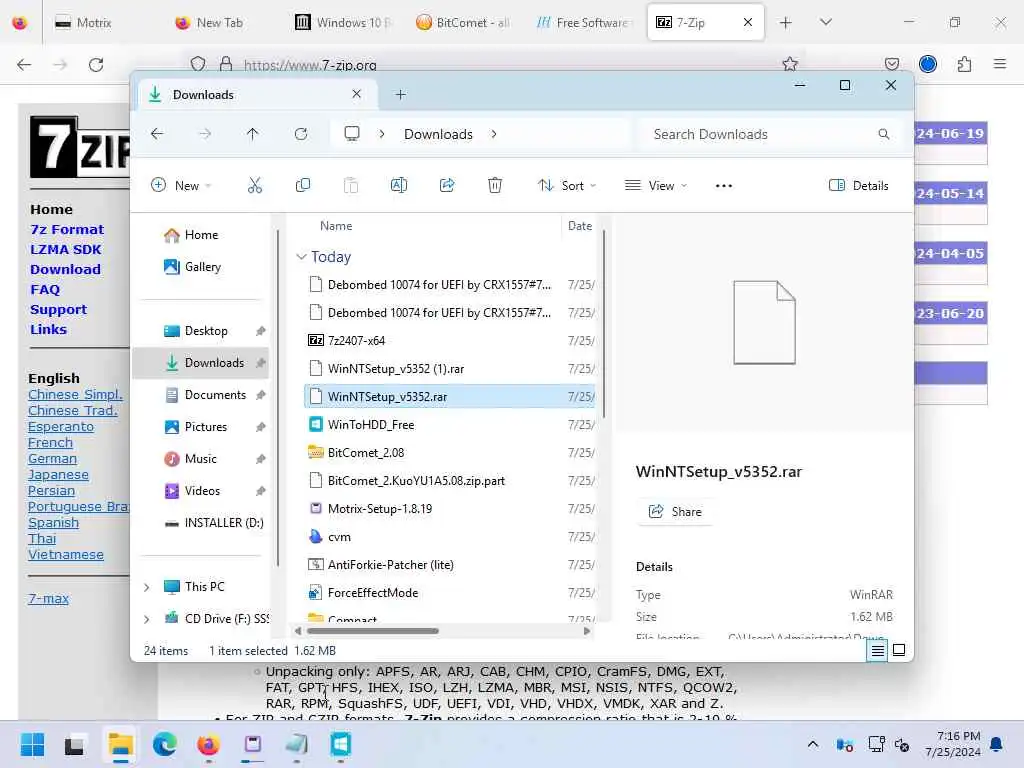Click the horizontal scrollbar in file list
1024x768 pixels.
[x=373, y=631]
